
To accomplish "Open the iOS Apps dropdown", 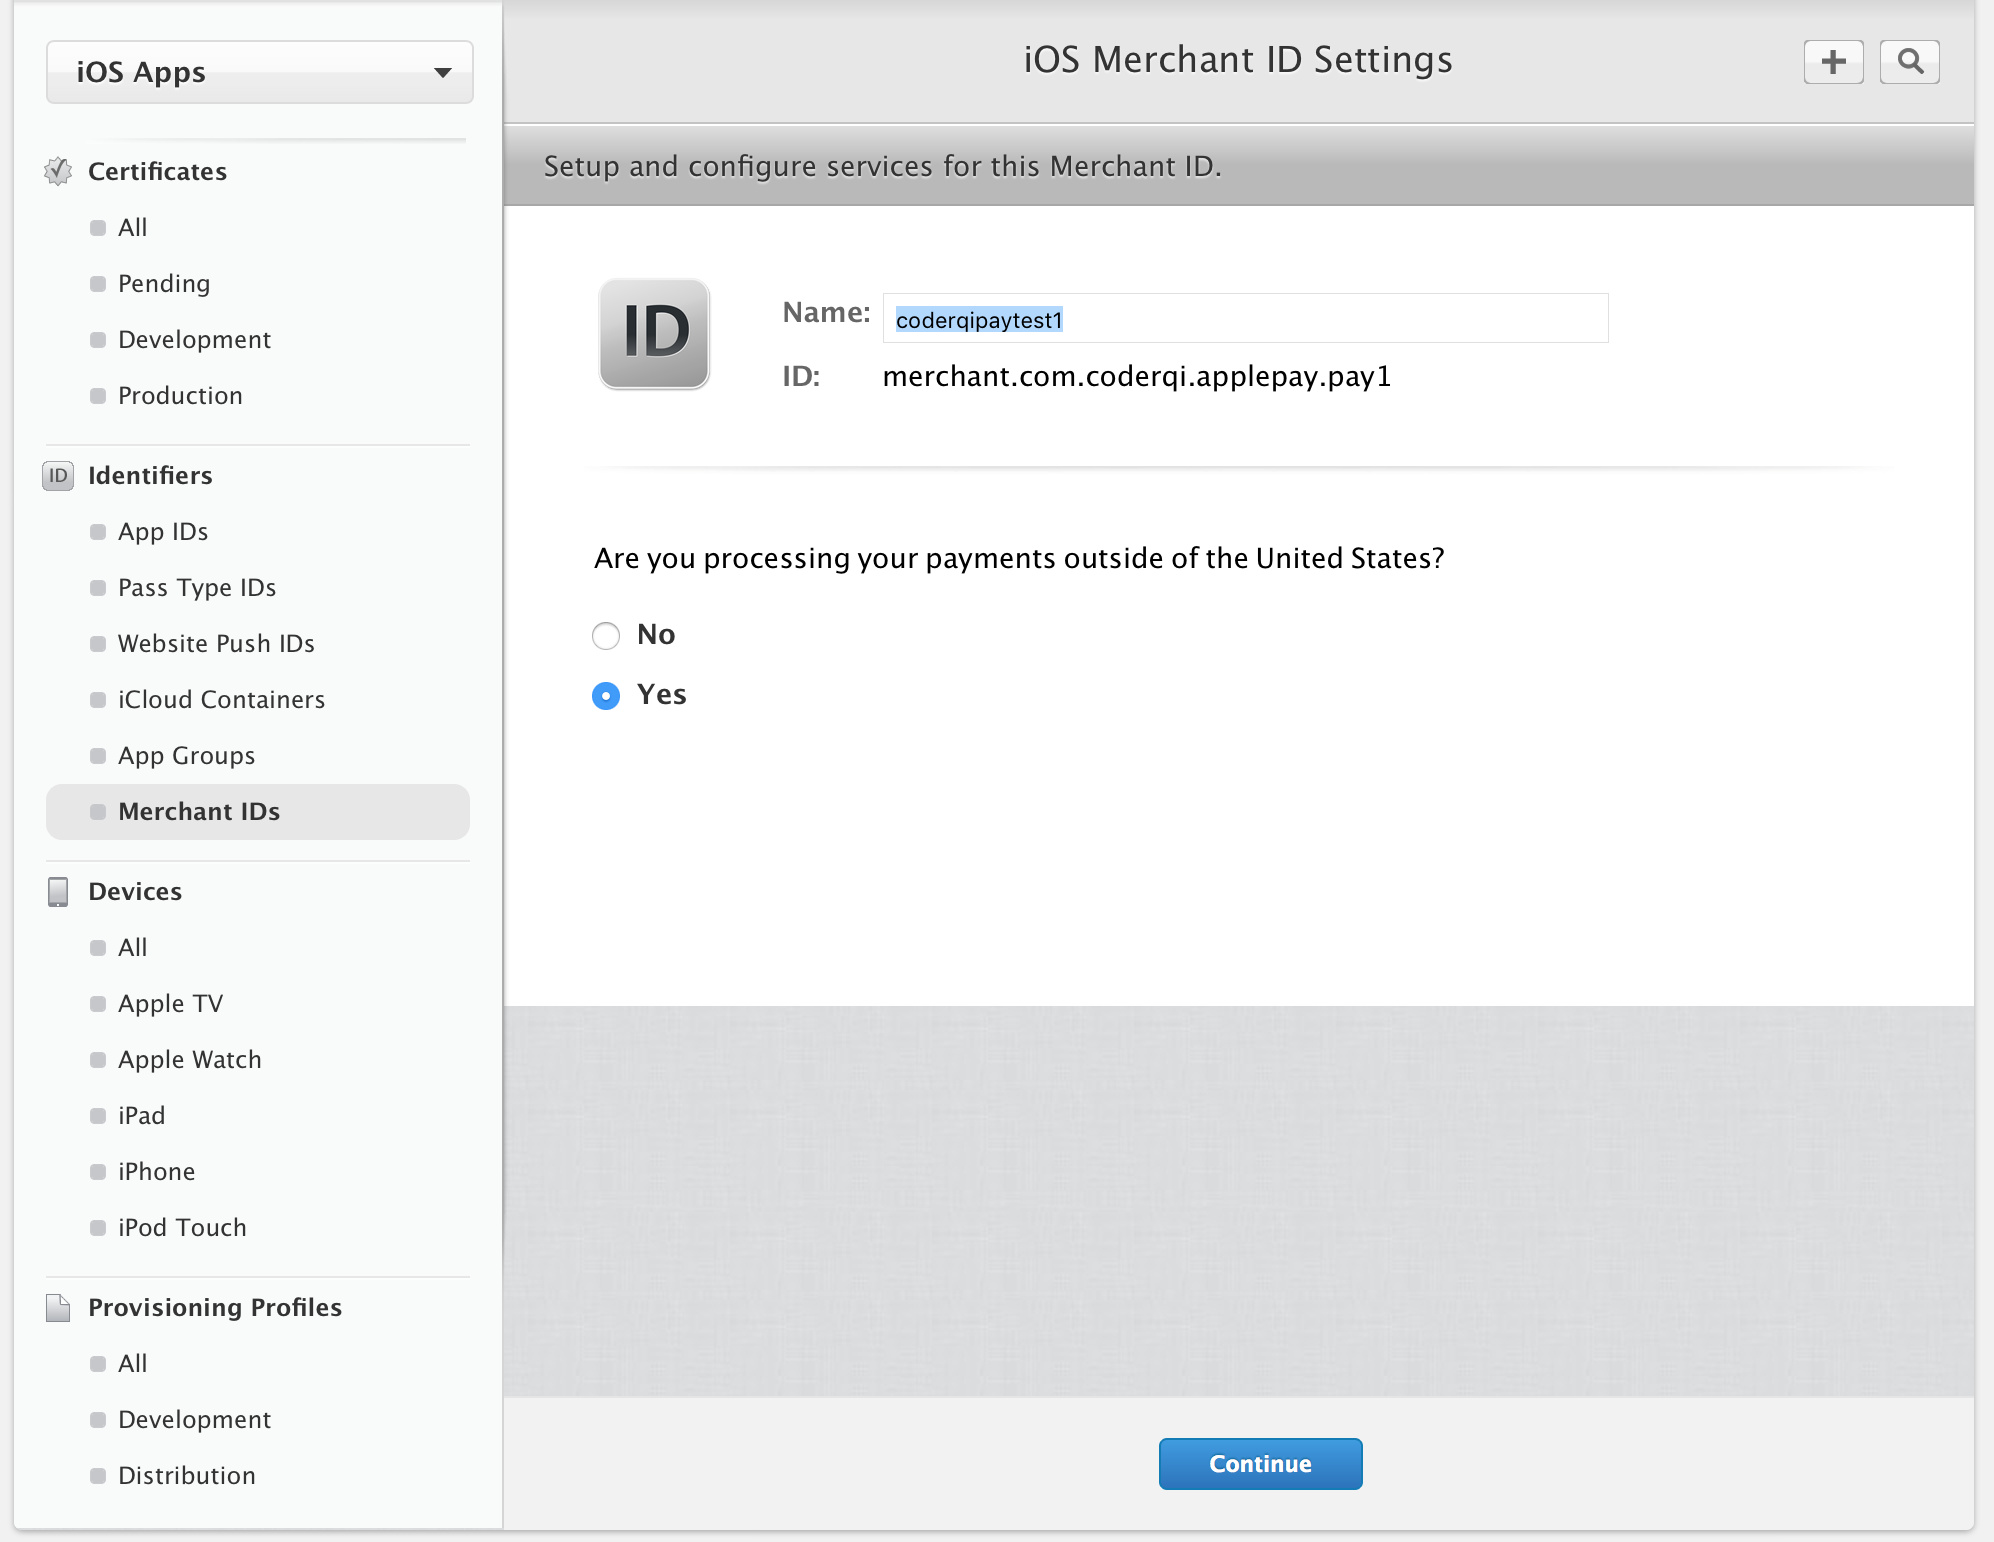I will [x=259, y=72].
